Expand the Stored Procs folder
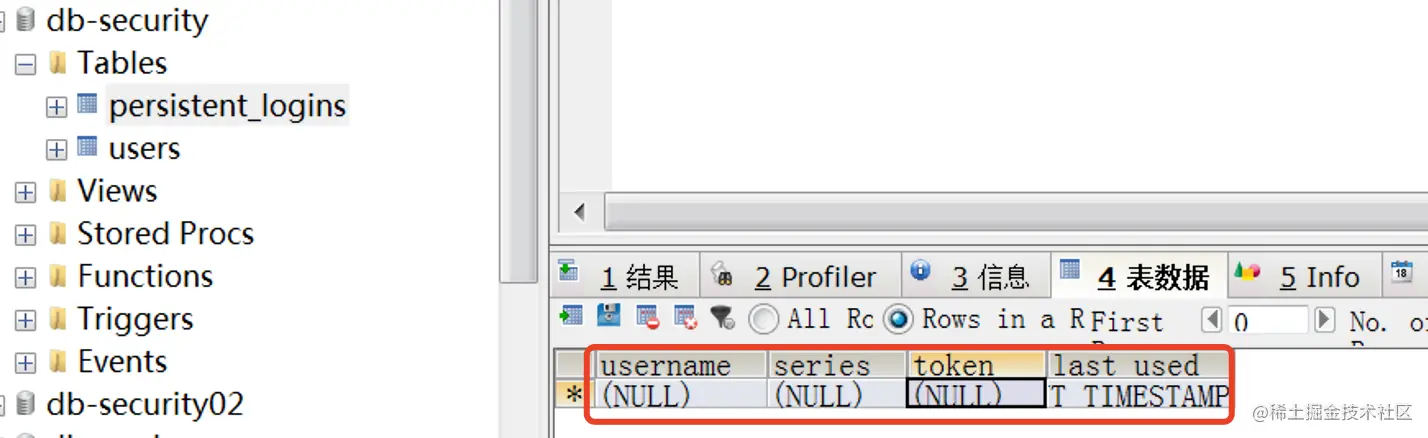 point(26,235)
